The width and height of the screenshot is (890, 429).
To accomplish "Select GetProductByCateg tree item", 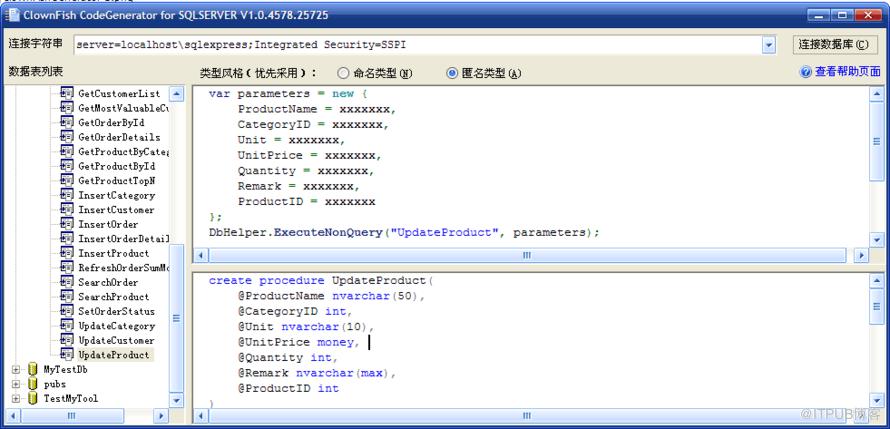I will (123, 152).
